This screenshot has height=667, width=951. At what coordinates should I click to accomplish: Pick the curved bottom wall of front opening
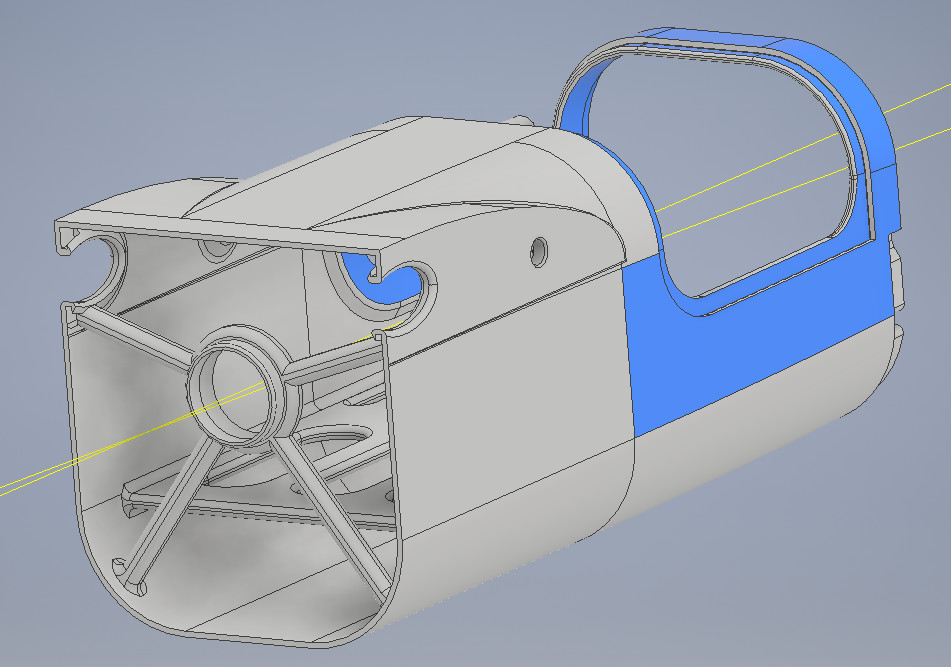pyautogui.click(x=250, y=625)
